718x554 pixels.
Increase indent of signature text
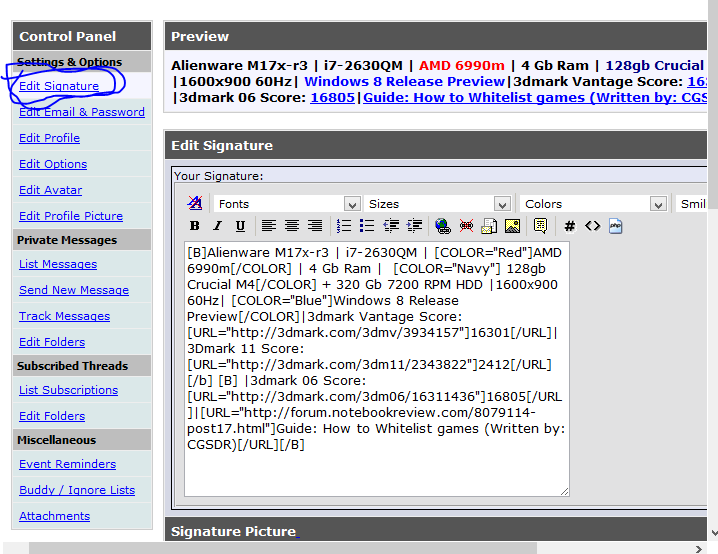click(414, 226)
